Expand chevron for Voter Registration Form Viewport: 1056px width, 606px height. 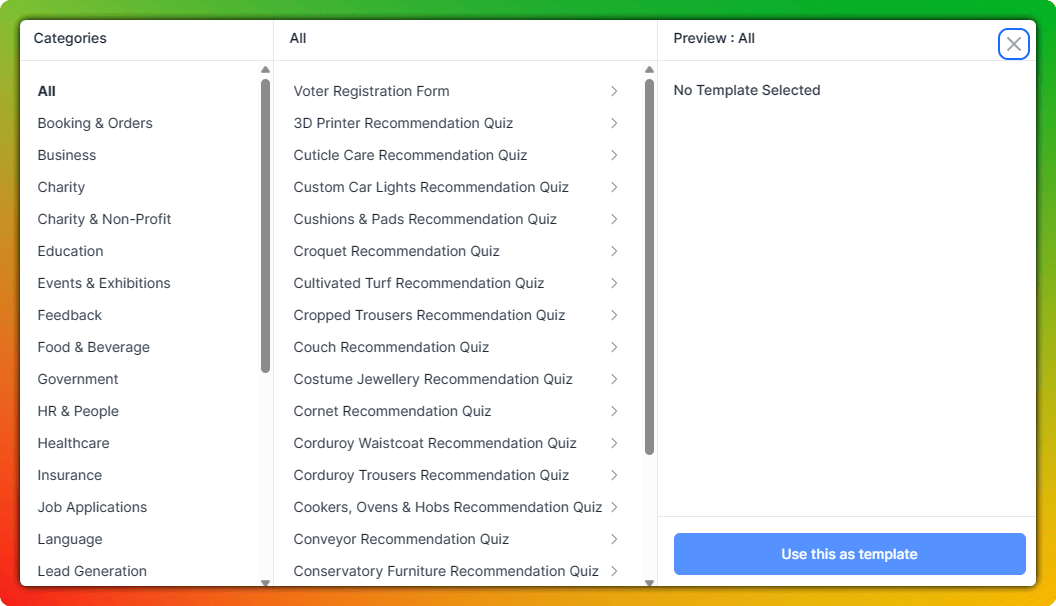click(614, 91)
